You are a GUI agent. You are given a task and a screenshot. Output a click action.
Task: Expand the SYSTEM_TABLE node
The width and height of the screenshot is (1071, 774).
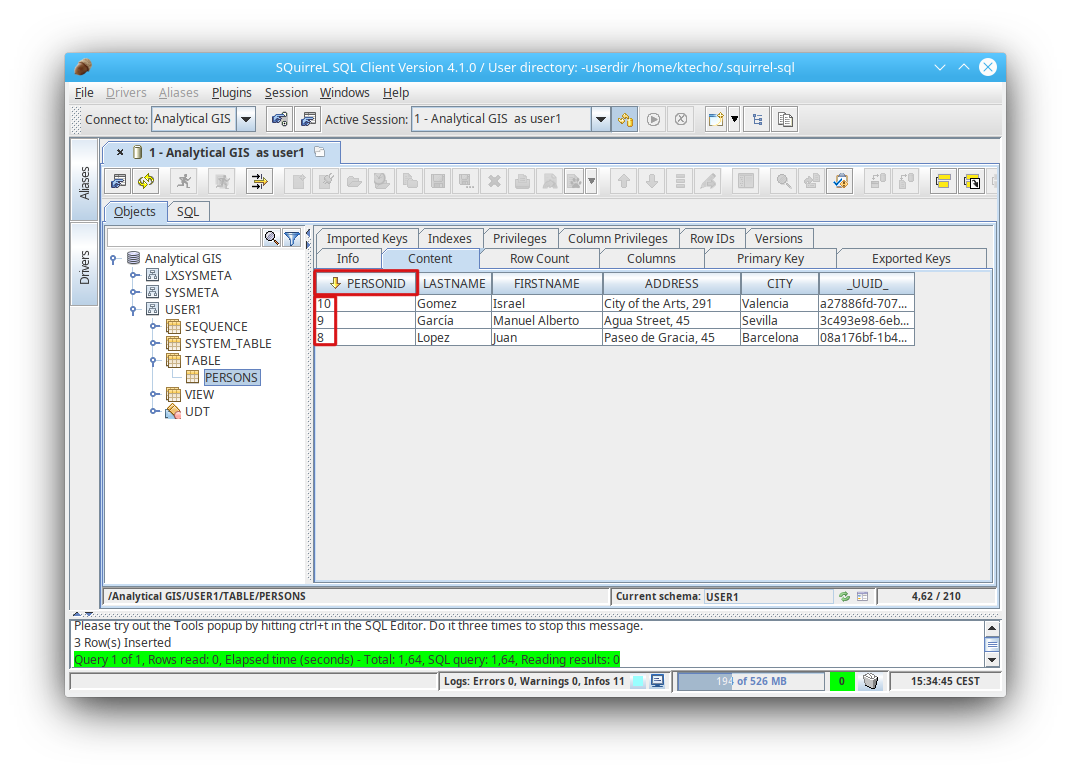point(154,344)
